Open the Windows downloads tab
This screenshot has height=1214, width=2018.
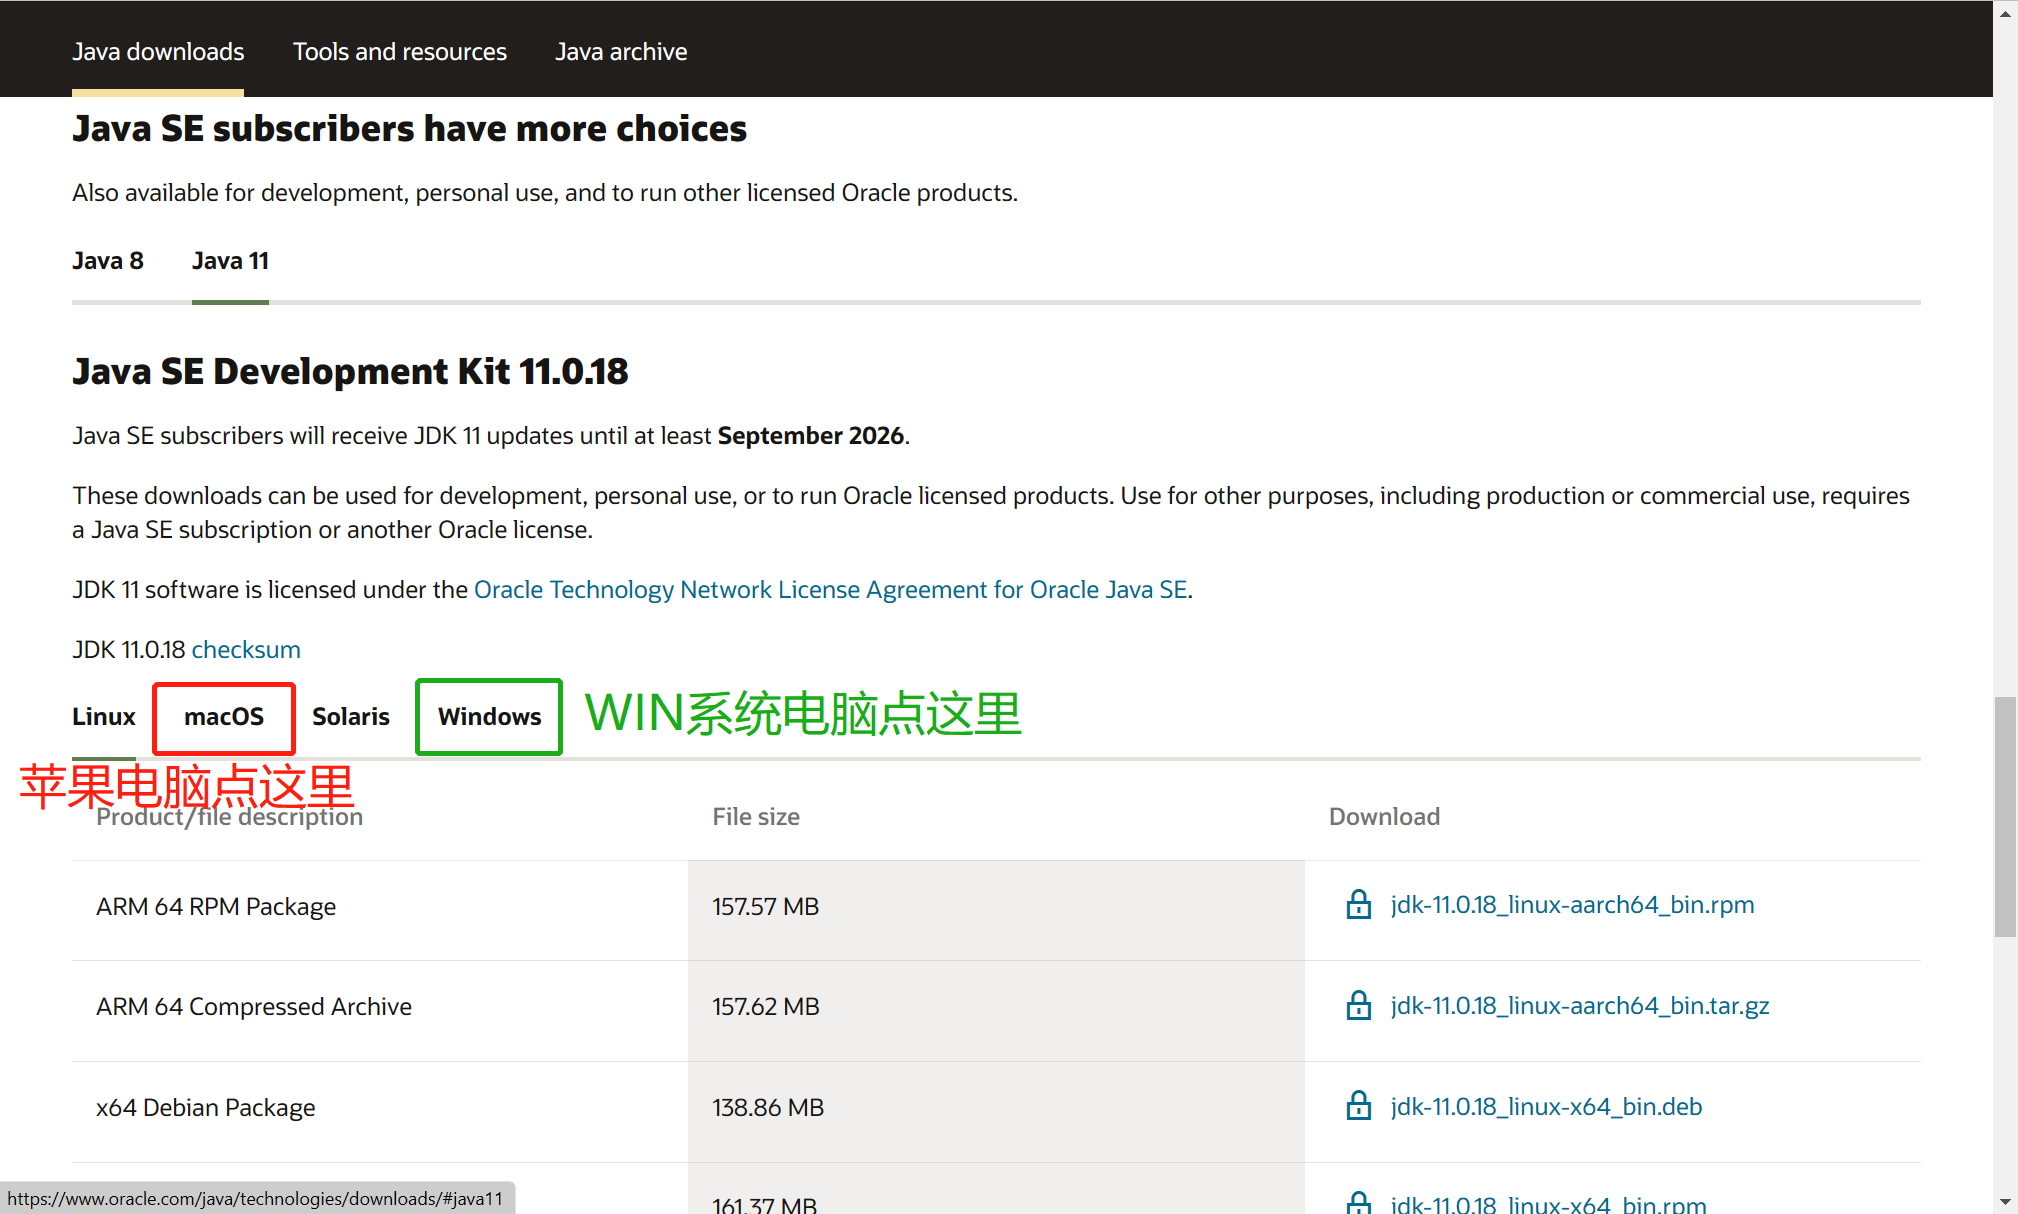tap(489, 717)
